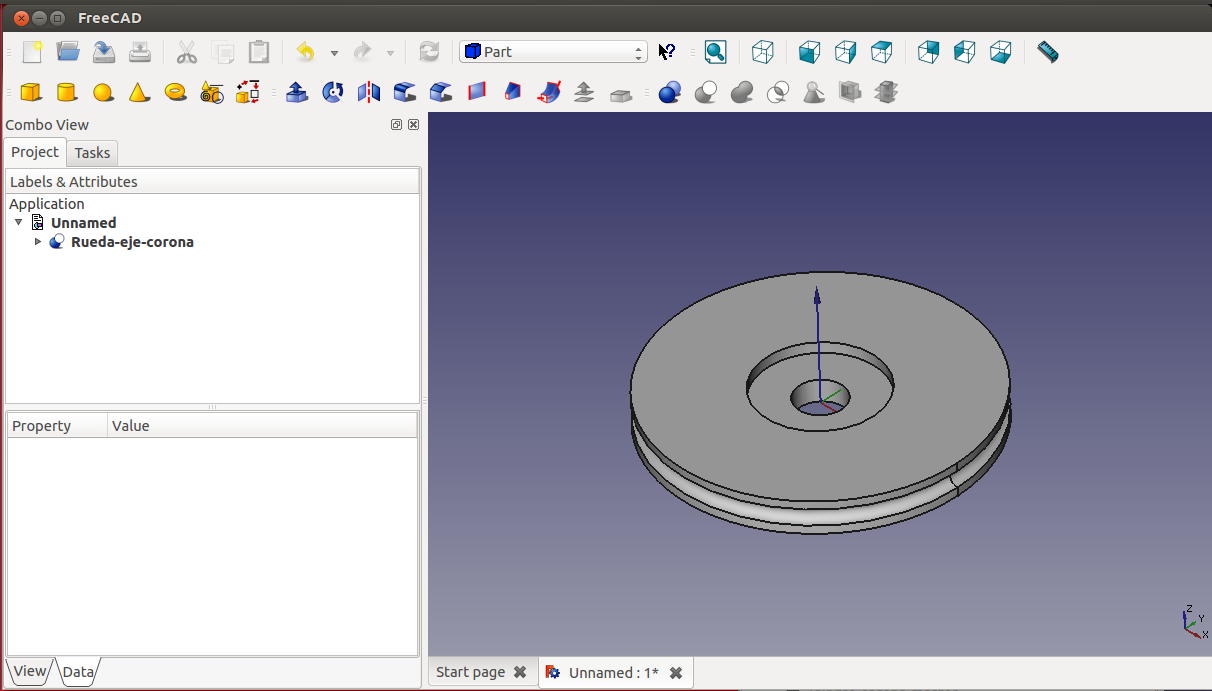Create a box primitive solid
The image size is (1212, 691).
click(31, 93)
